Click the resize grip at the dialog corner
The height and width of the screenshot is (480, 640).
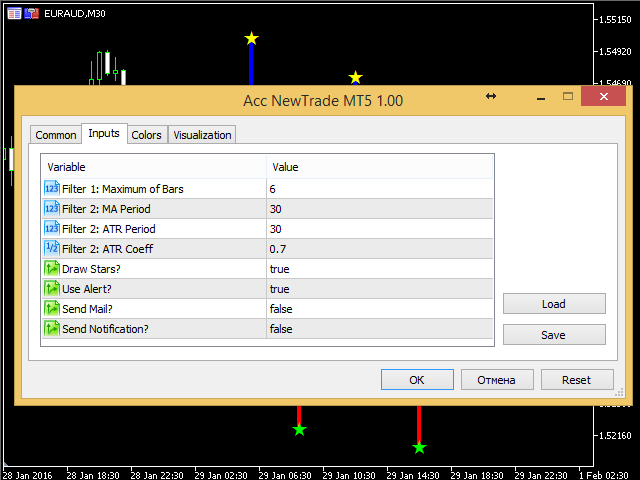click(620, 393)
